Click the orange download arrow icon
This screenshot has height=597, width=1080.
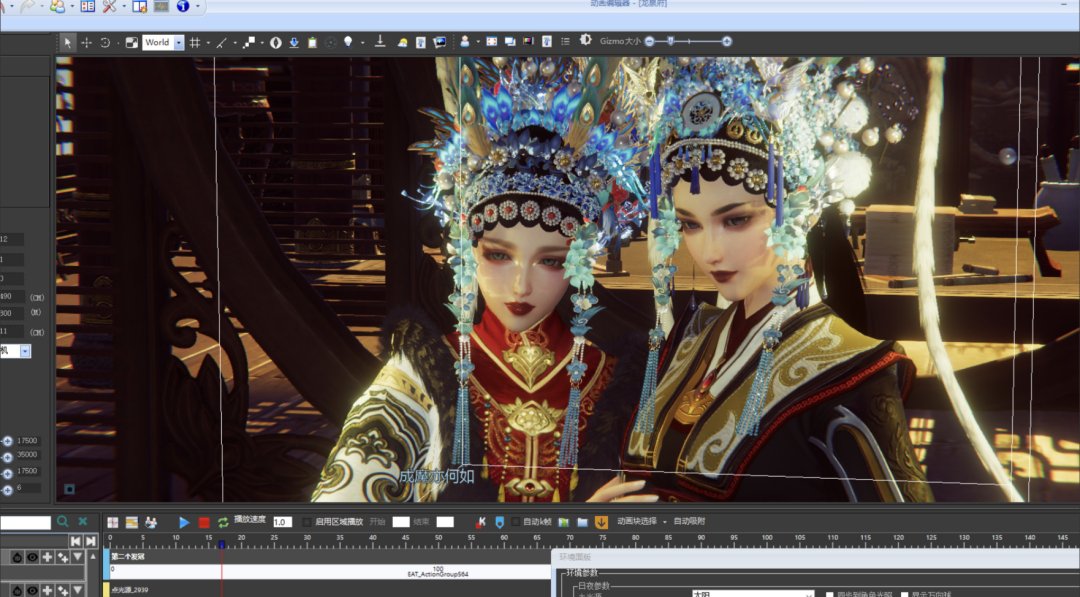[601, 522]
